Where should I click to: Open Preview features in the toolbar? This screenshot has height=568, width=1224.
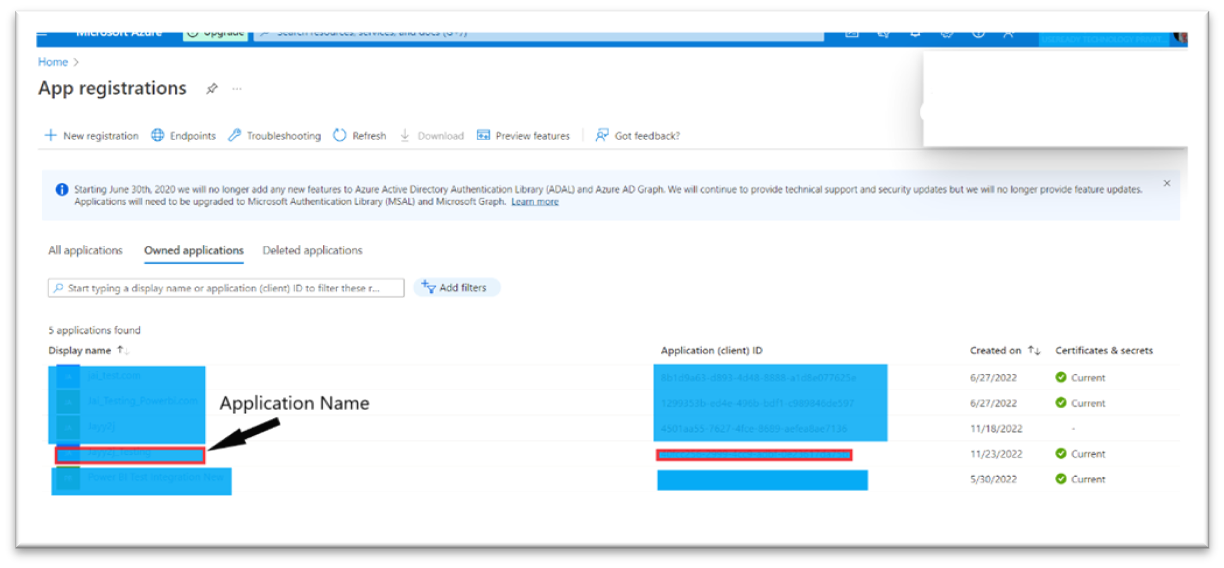point(523,136)
